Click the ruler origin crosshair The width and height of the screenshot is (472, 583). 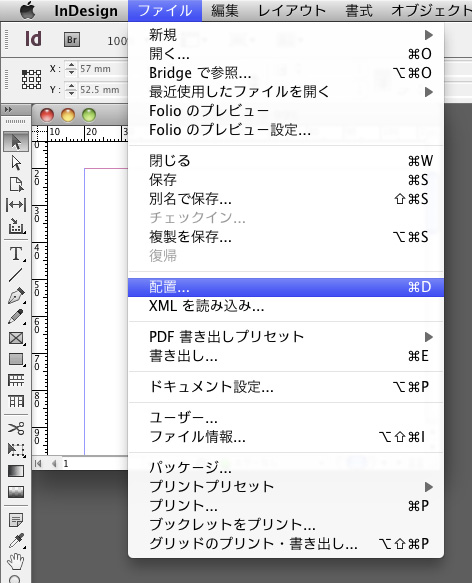39,133
